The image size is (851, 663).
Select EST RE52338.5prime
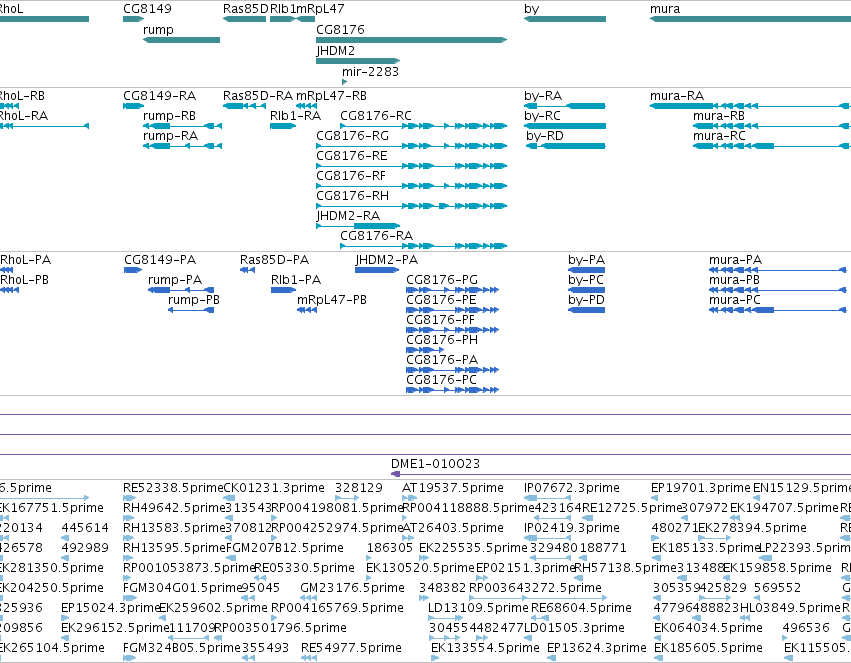coord(129,498)
